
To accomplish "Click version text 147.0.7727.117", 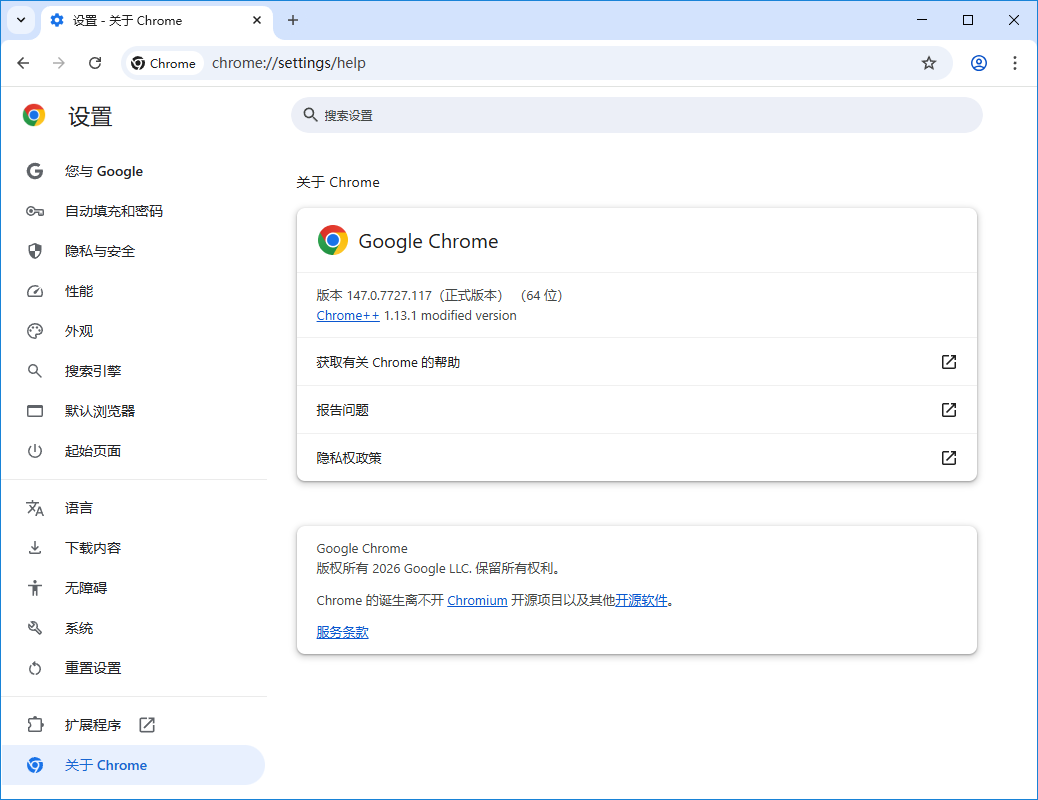I will pos(389,295).
